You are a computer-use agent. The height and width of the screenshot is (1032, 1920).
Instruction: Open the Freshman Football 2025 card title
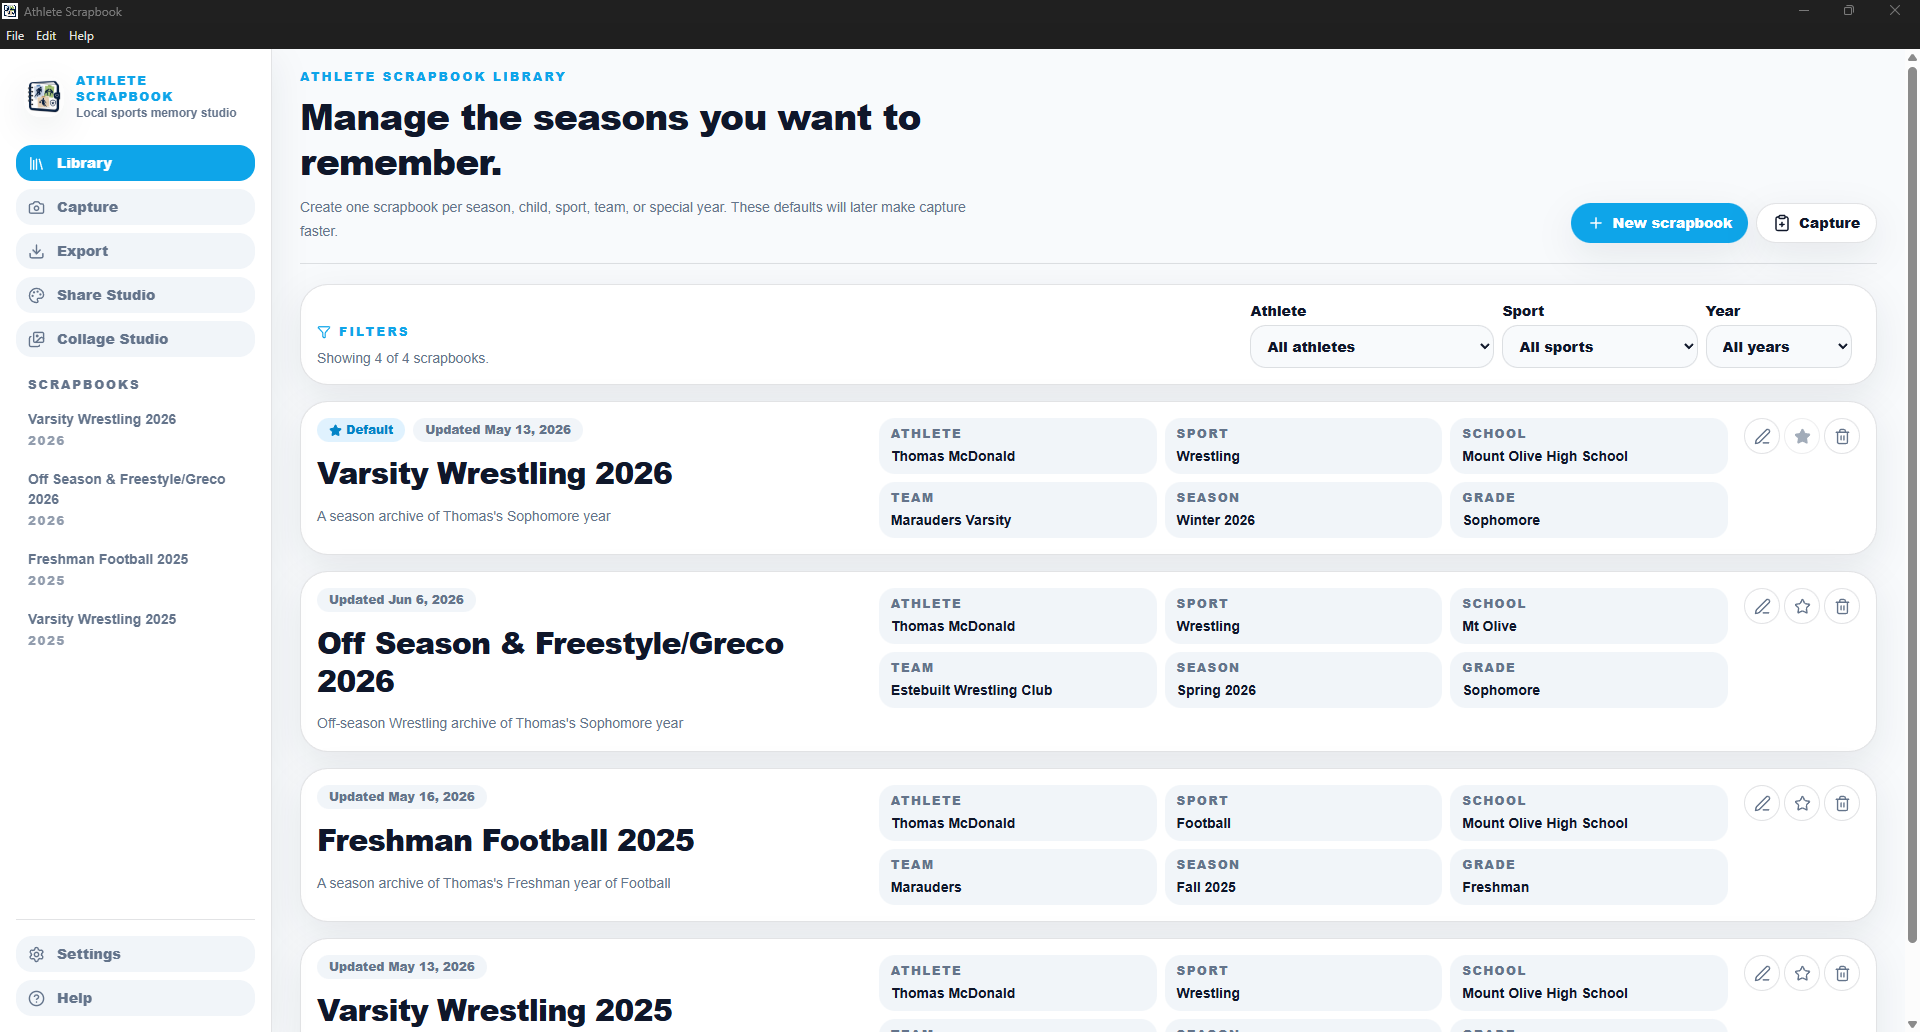[x=506, y=840]
